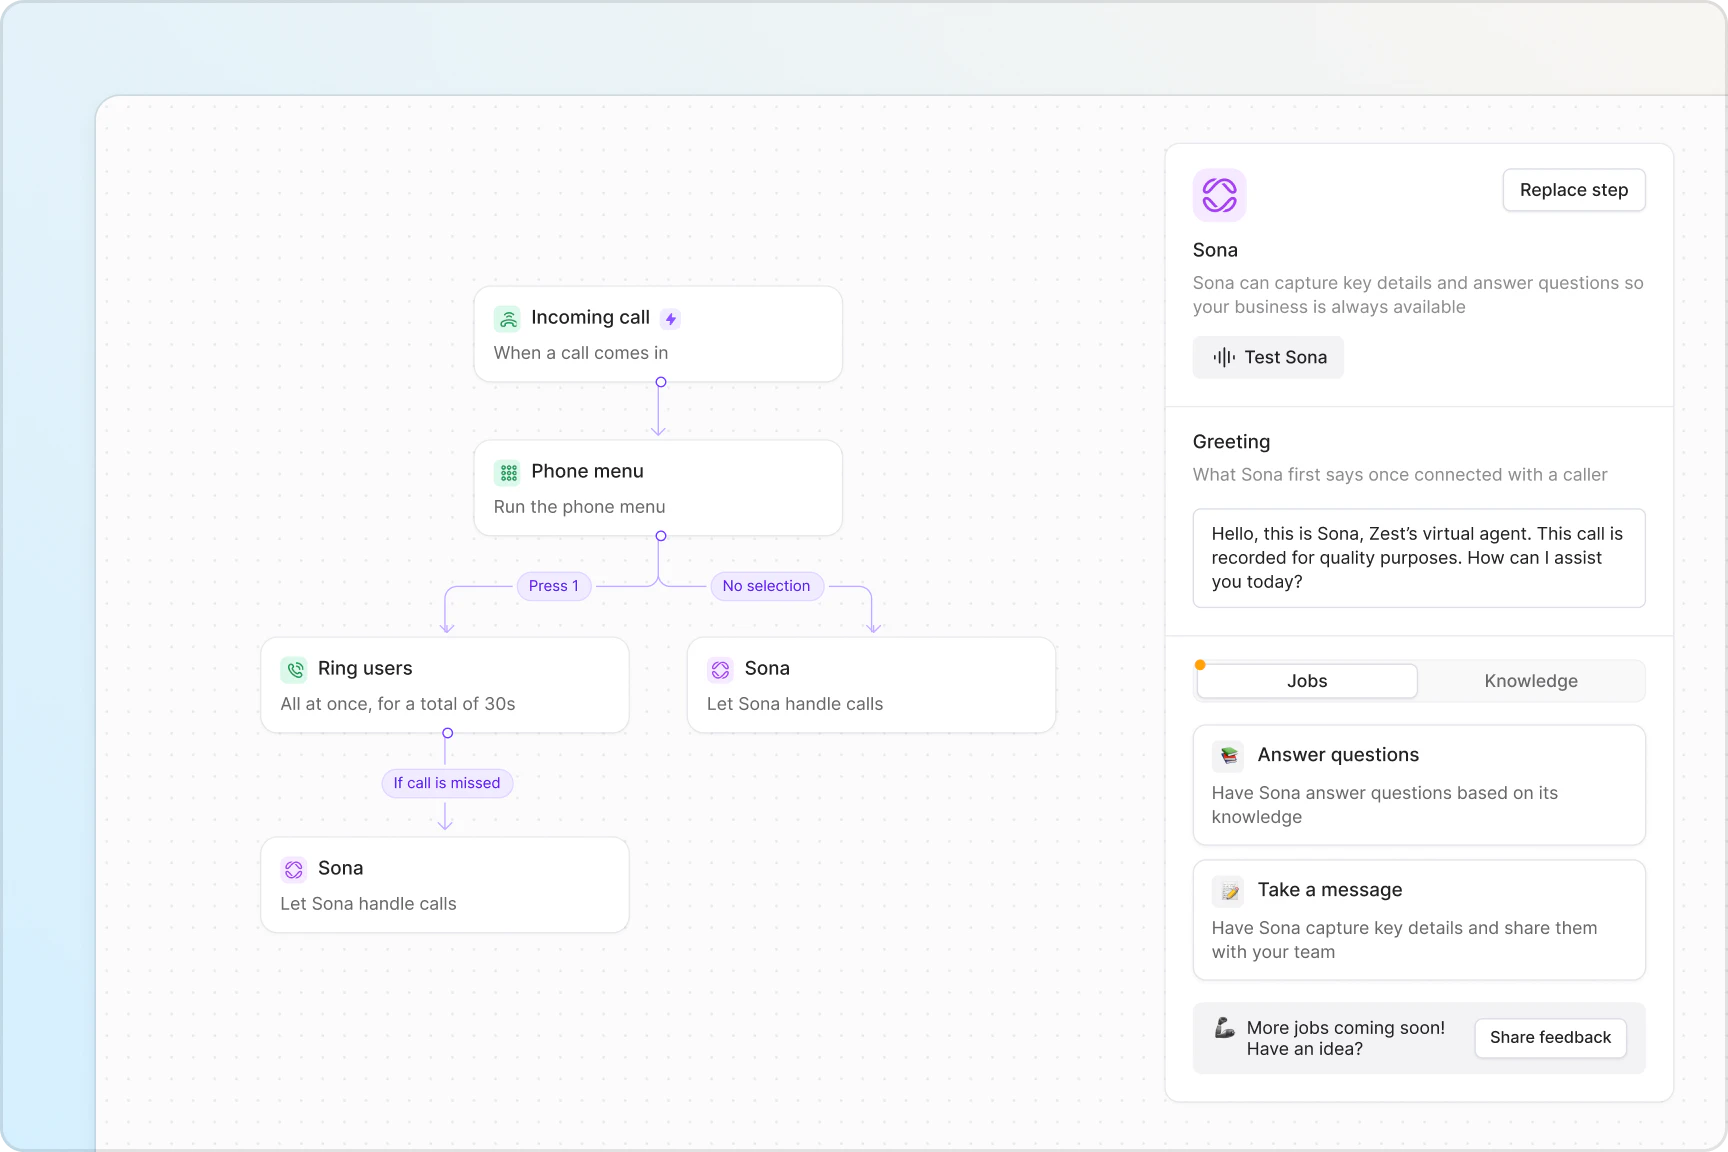Screen dimensions: 1728x1152
Task: Click the large Sona logo in the side panel
Action: (x=1219, y=194)
